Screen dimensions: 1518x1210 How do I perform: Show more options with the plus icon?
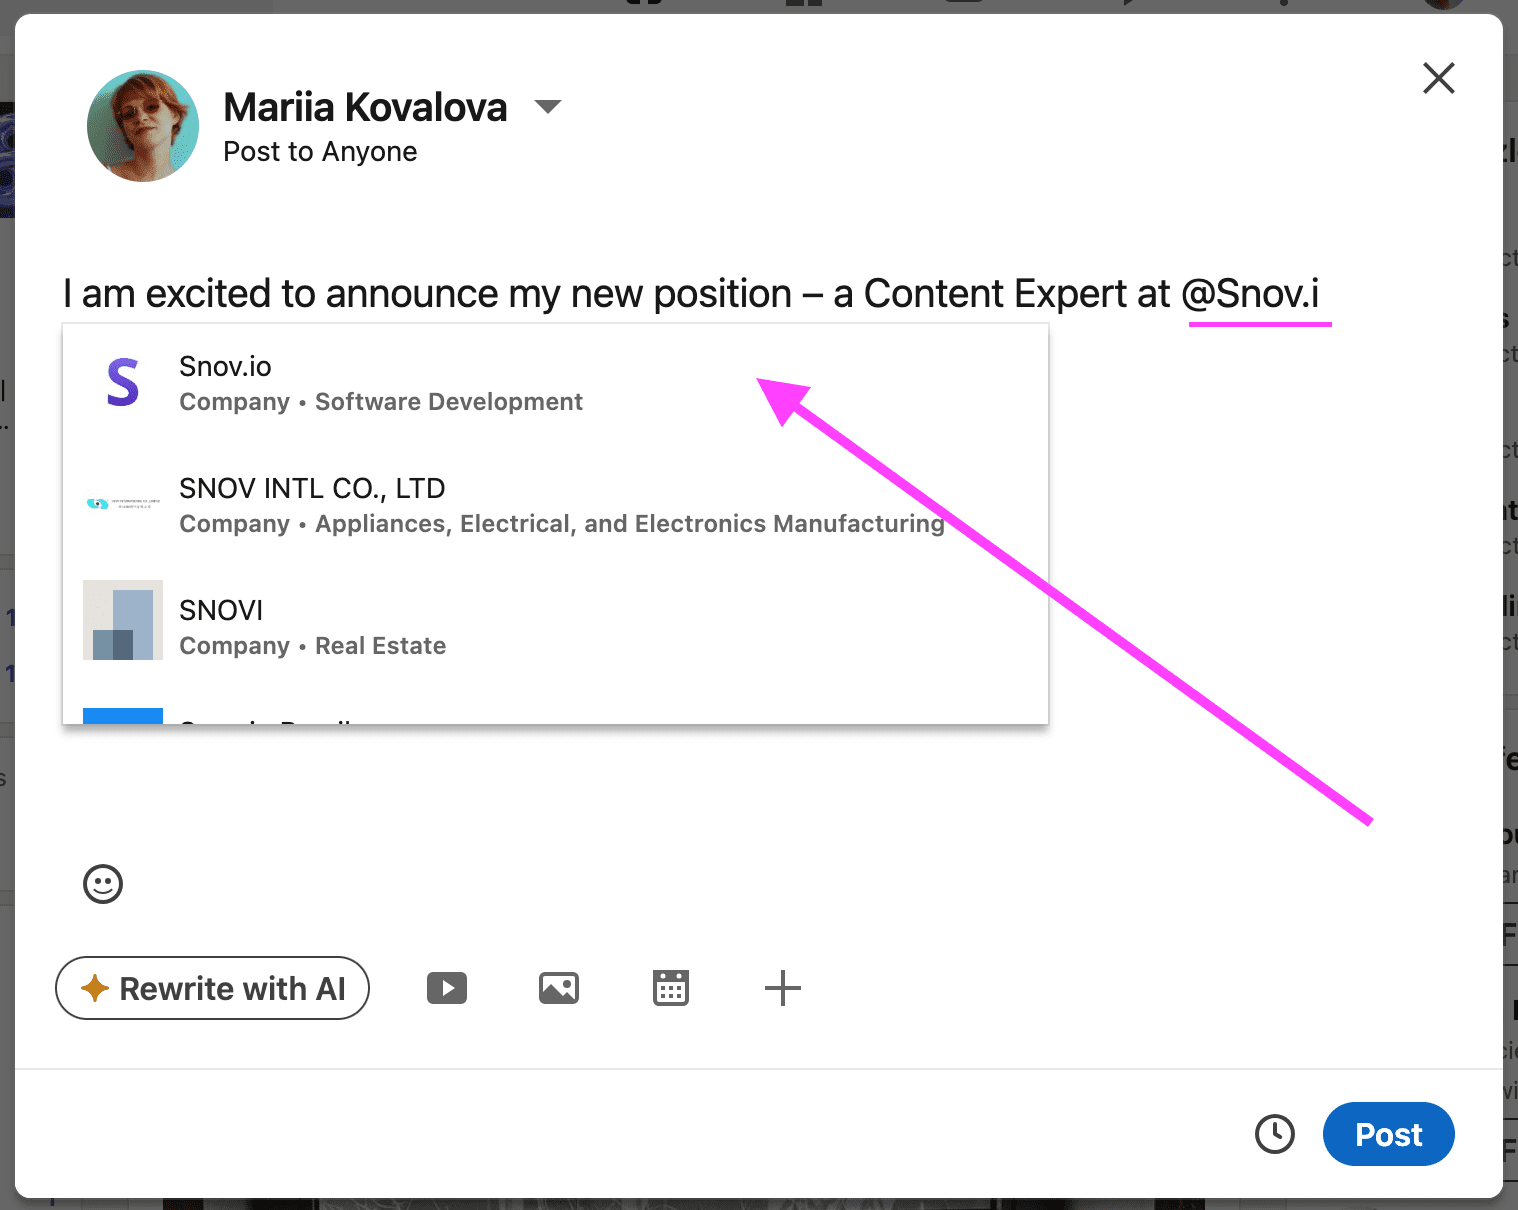click(x=783, y=988)
